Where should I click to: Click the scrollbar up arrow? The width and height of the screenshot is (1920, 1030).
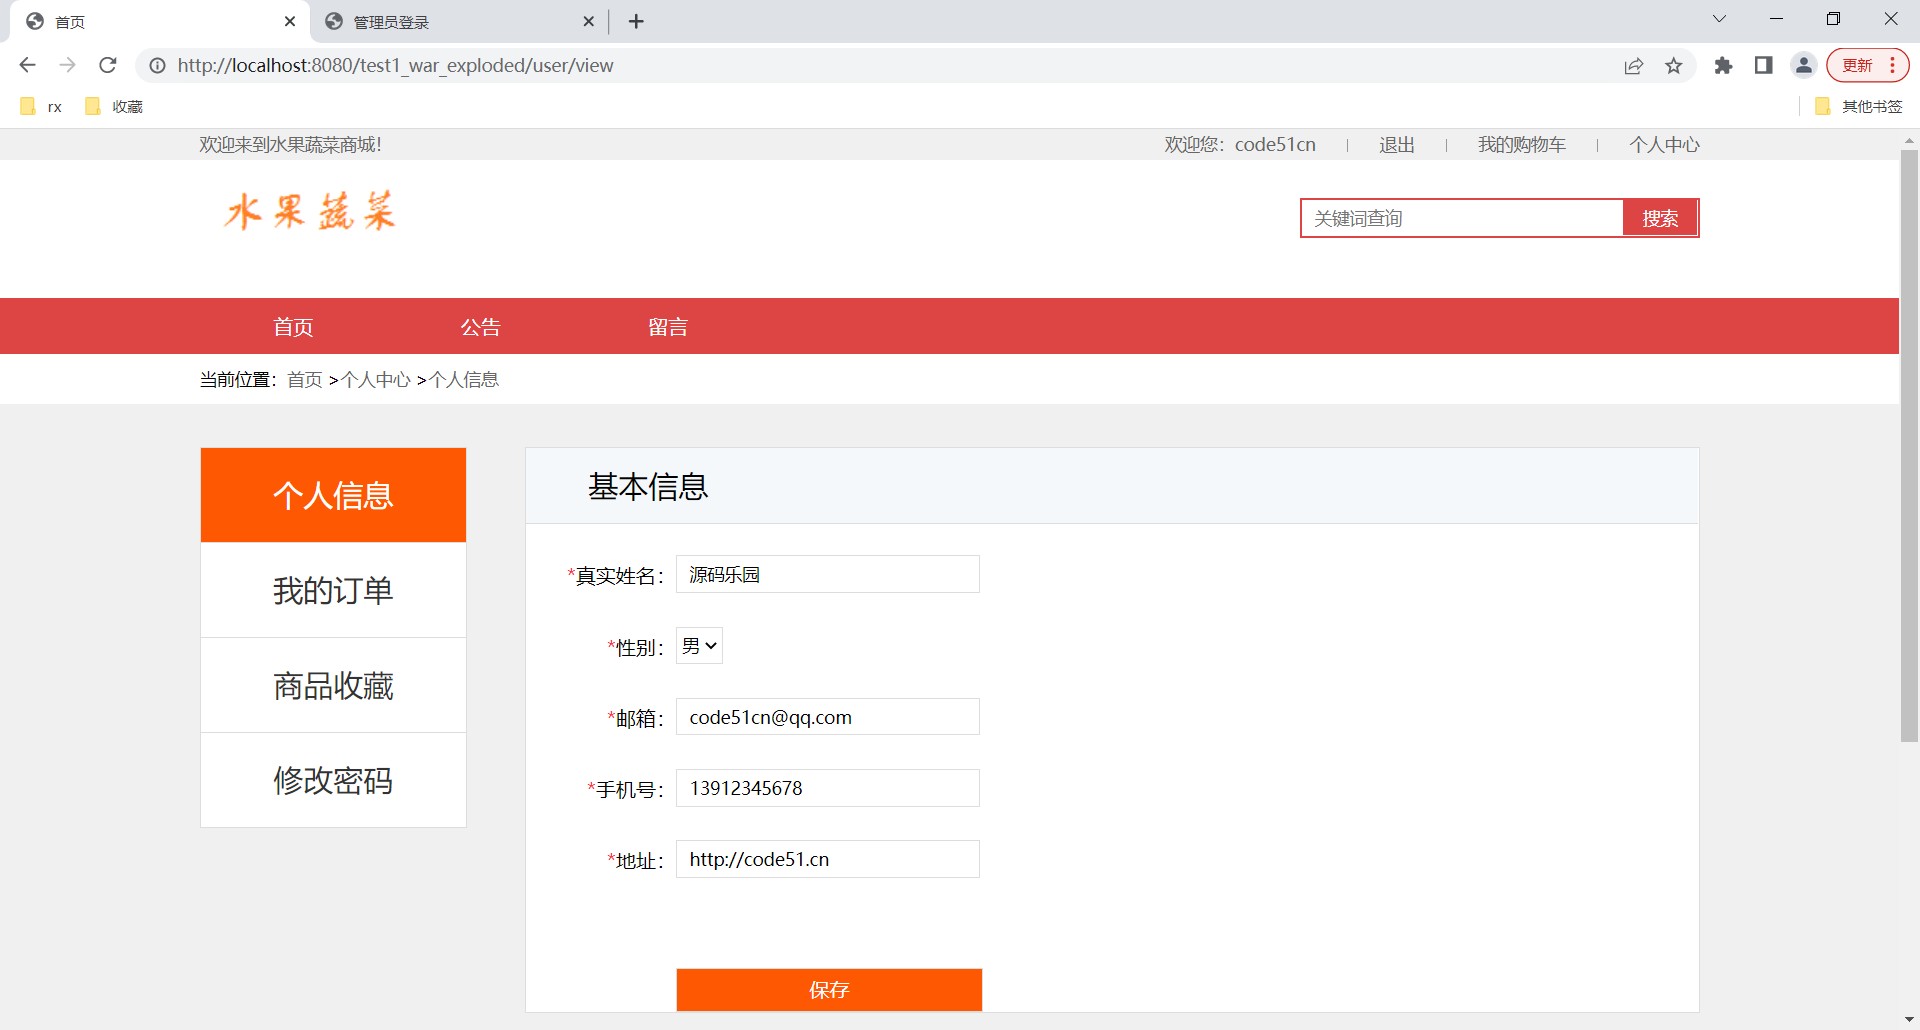click(1909, 141)
